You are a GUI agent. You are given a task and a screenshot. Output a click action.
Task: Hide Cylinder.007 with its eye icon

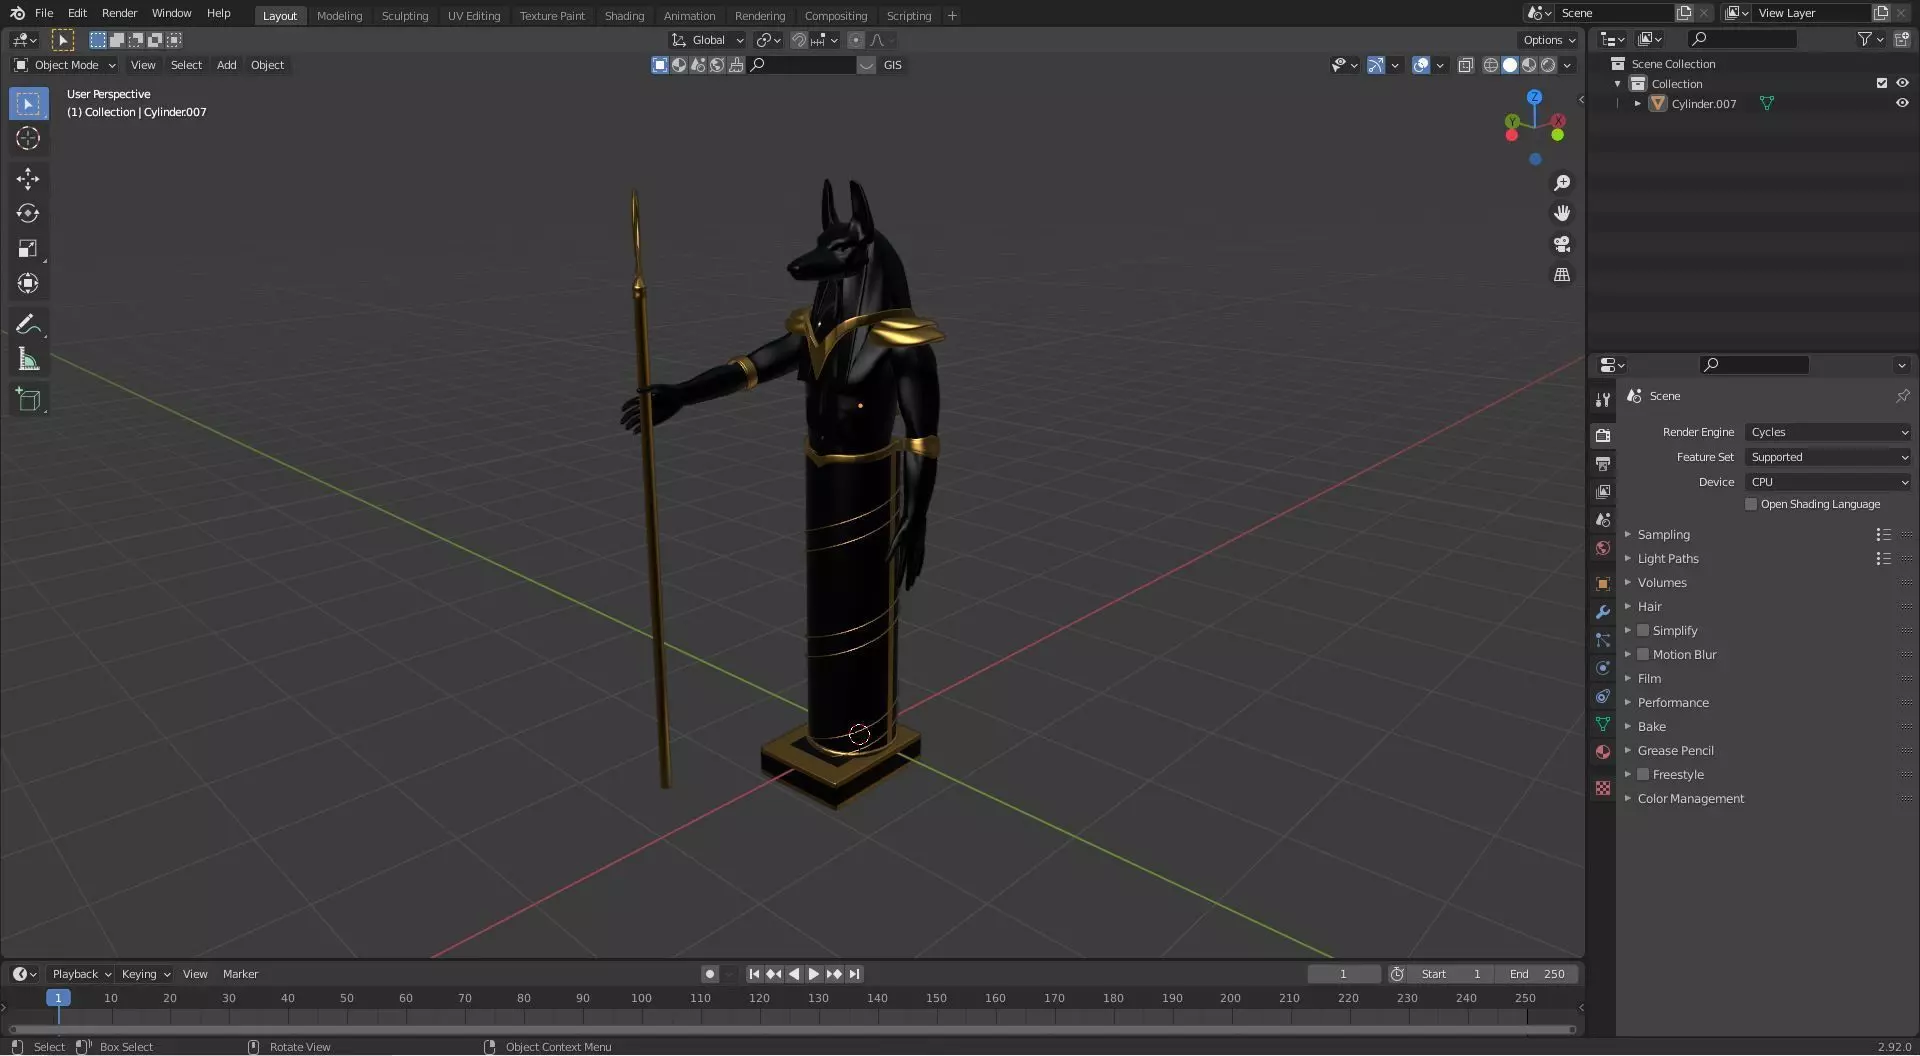pos(1902,104)
